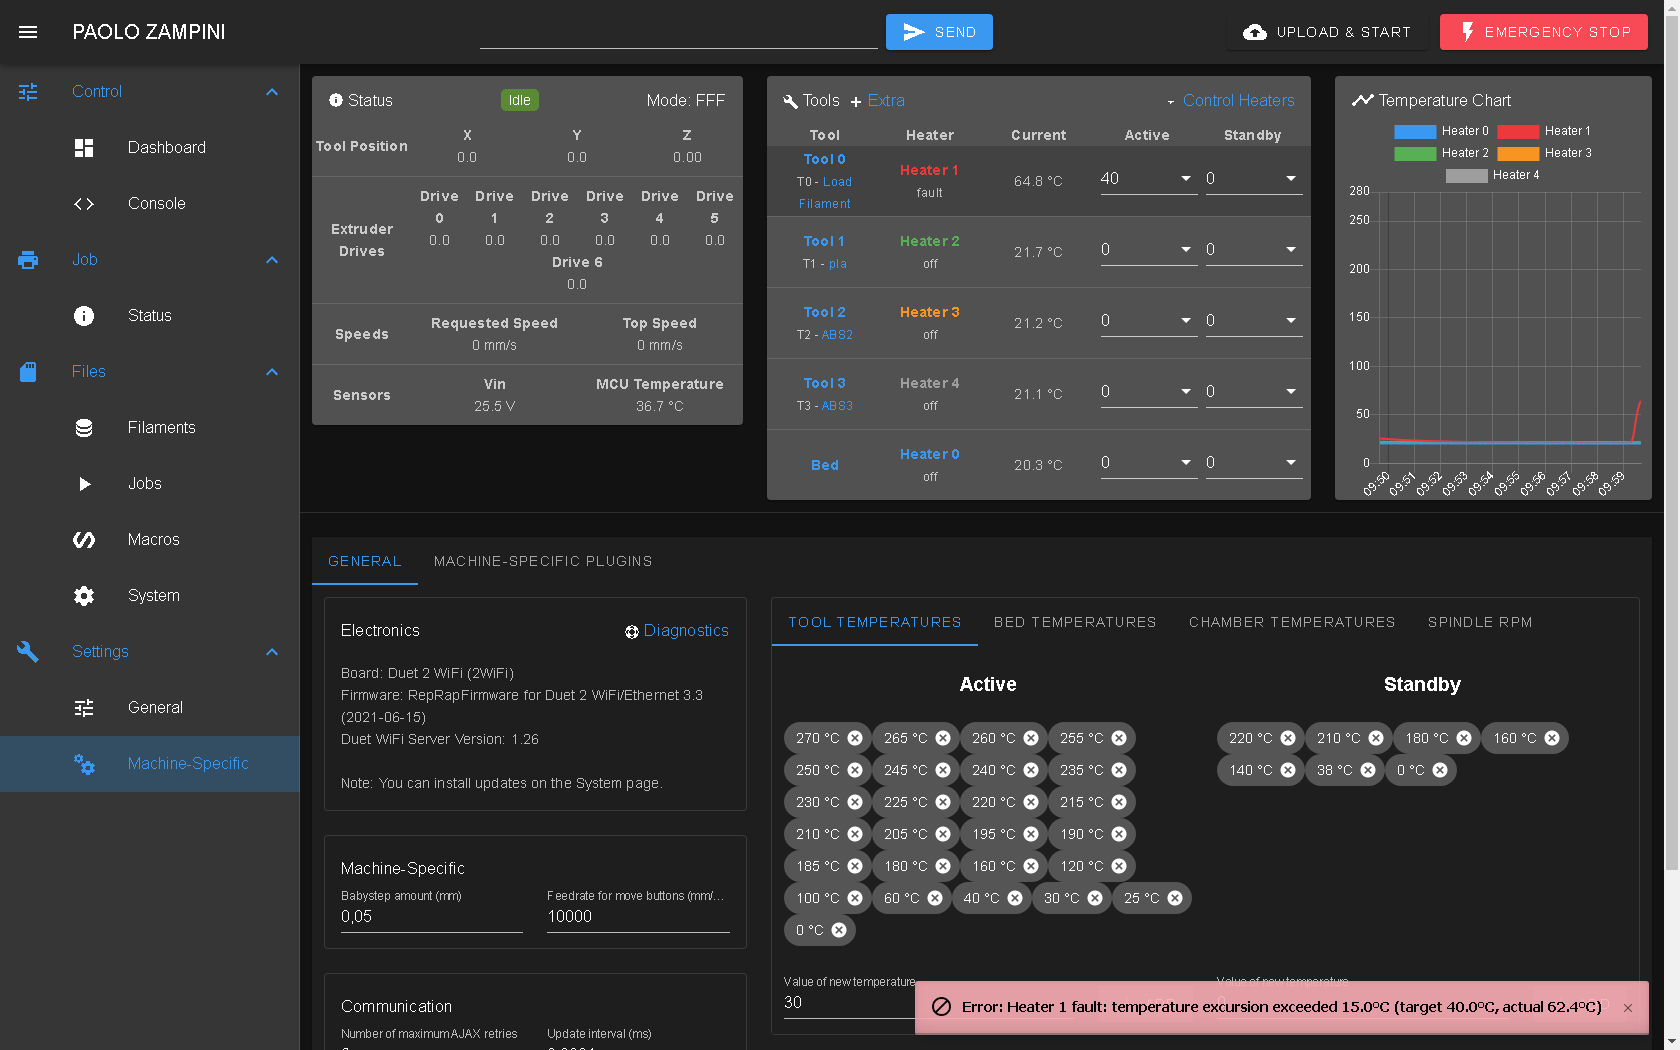Dismiss the Heater 1 fault error notification

(1628, 1008)
